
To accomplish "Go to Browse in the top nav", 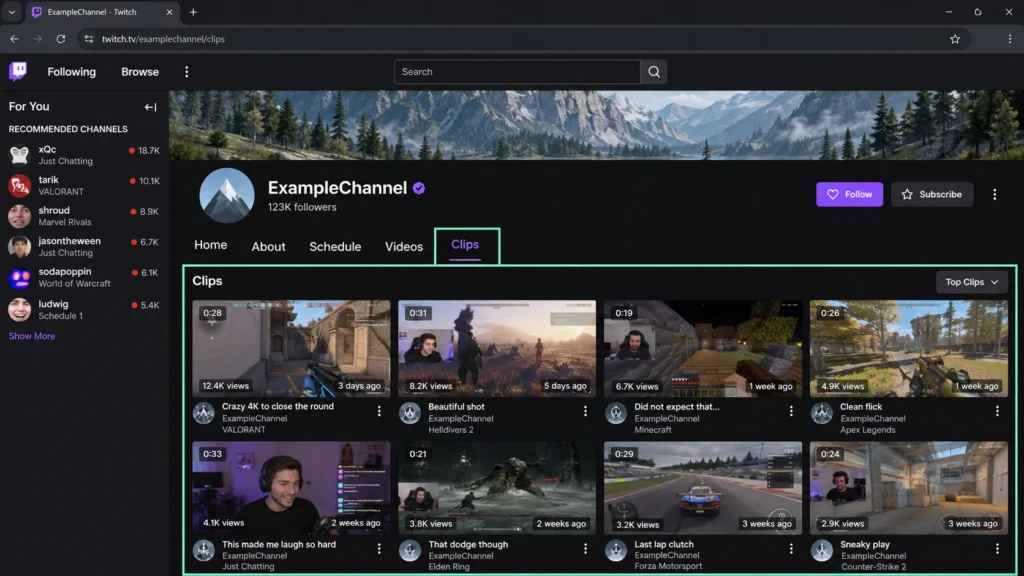I will [140, 72].
